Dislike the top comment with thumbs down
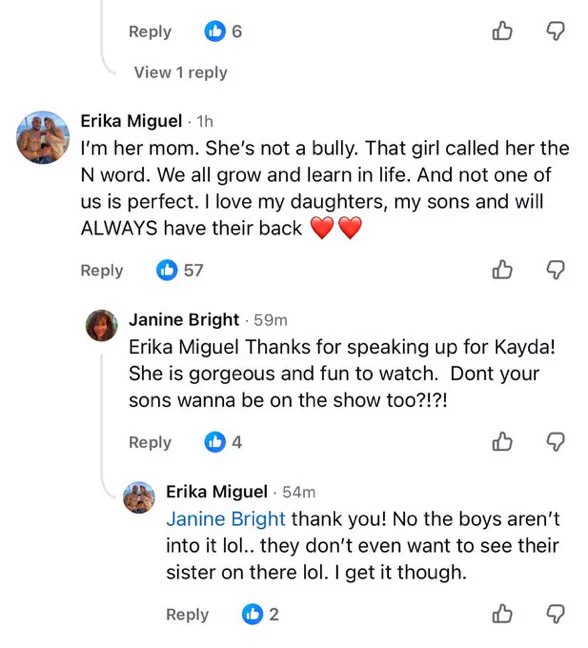 click(556, 31)
